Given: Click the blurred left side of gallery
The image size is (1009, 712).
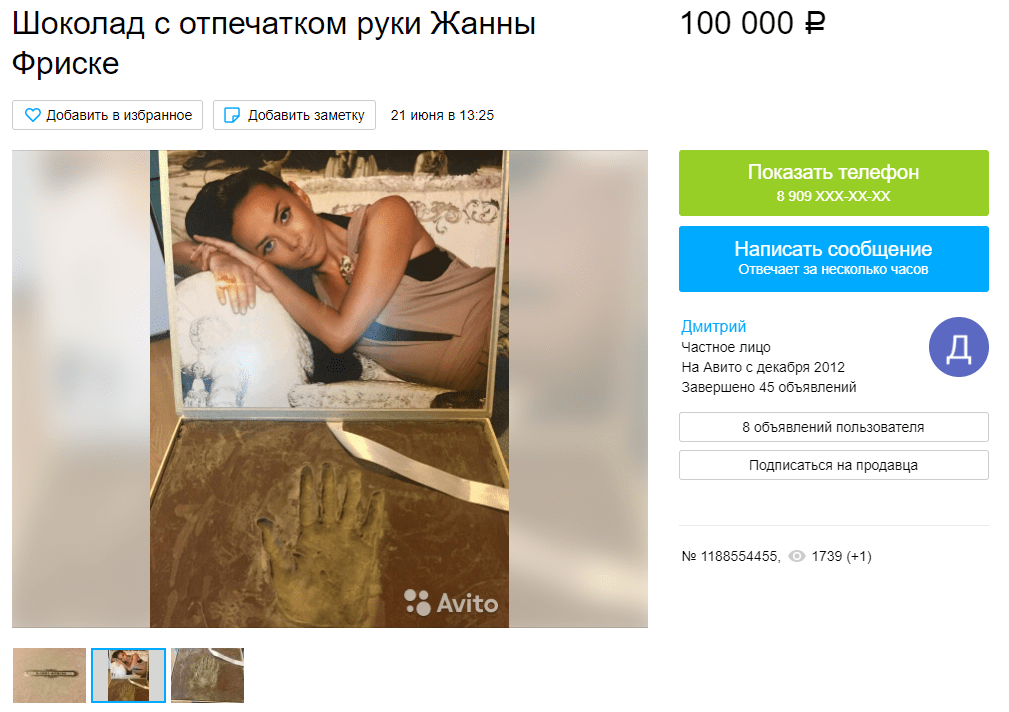Looking at the screenshot, I should (x=81, y=389).
